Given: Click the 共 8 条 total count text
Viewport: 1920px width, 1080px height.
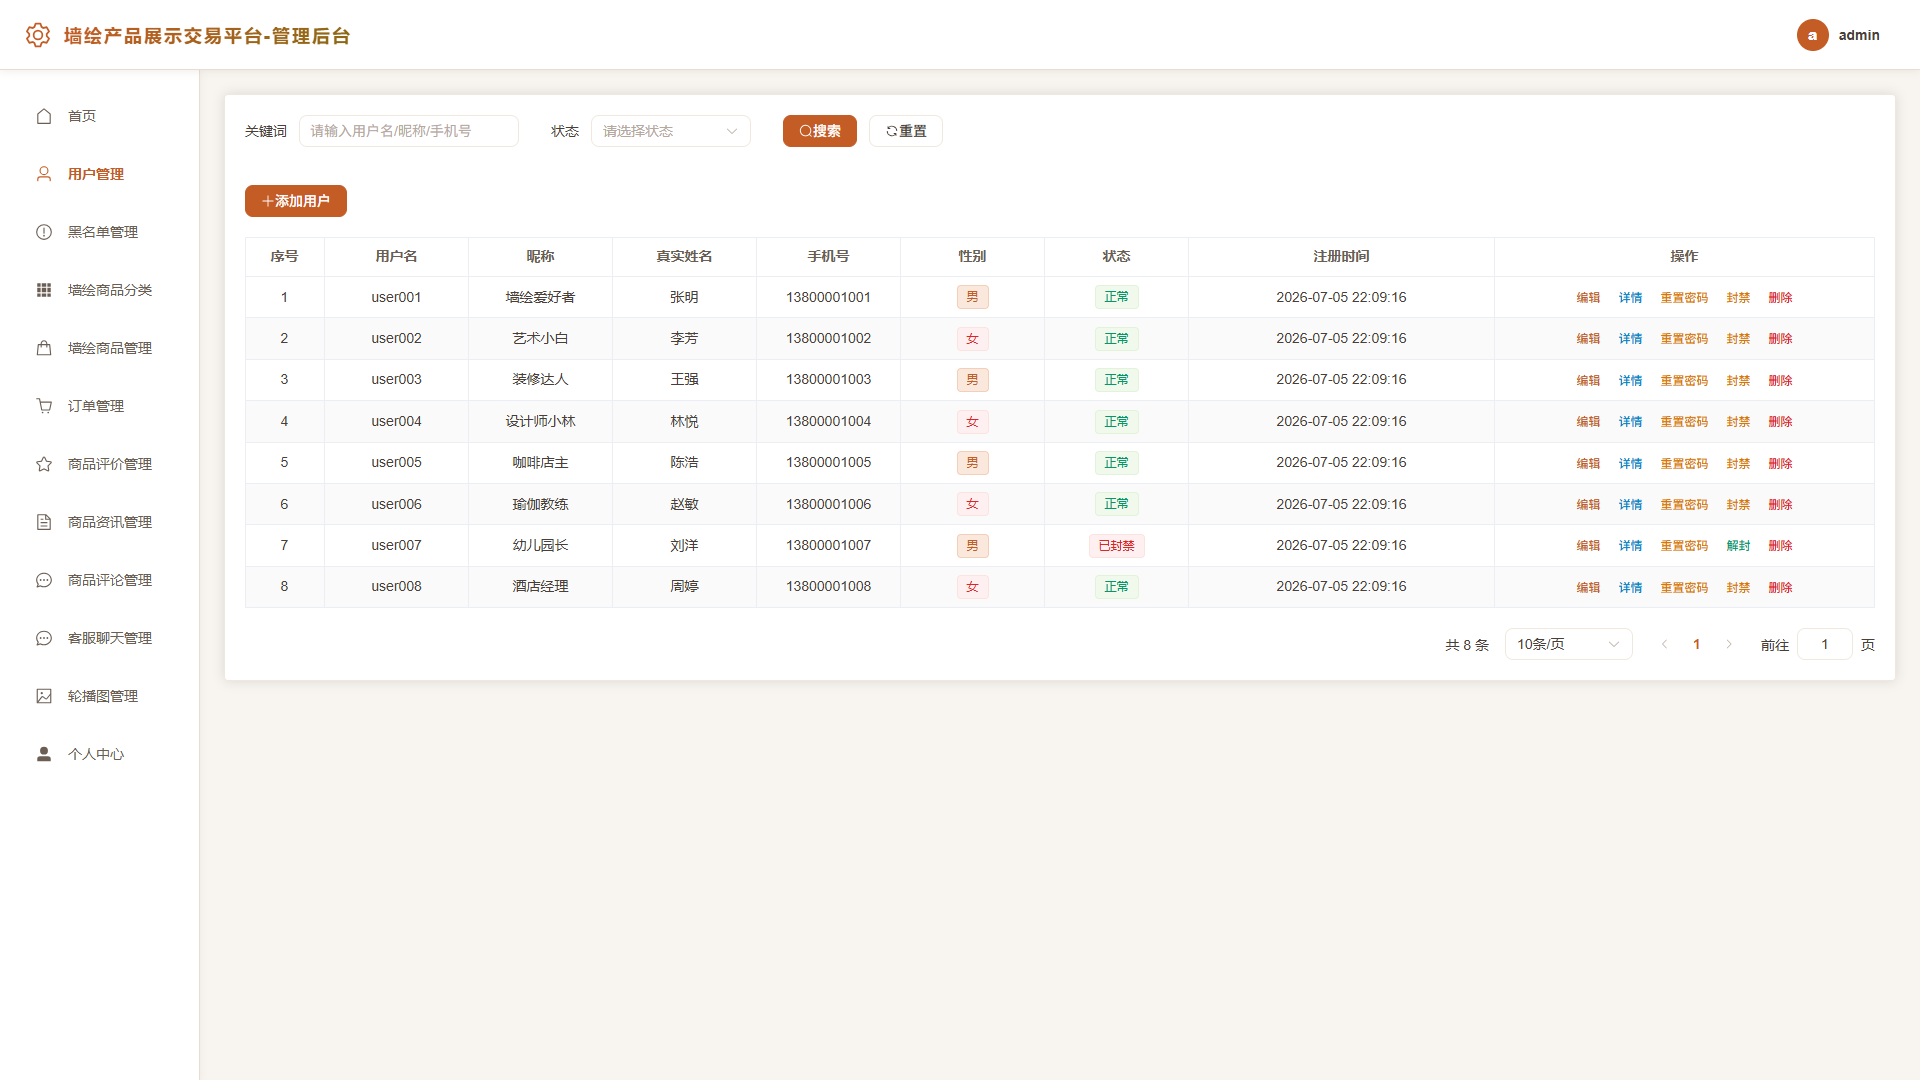Looking at the screenshot, I should pos(1467,645).
